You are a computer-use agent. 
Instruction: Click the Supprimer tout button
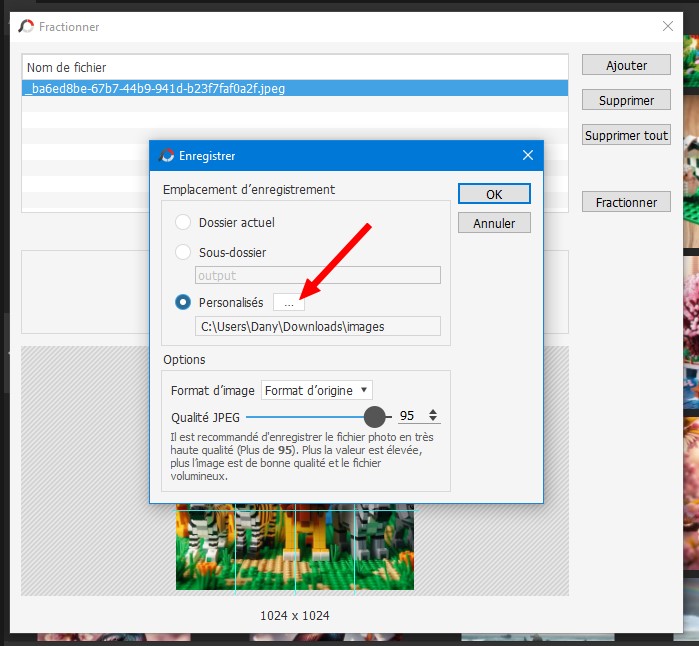(626, 135)
